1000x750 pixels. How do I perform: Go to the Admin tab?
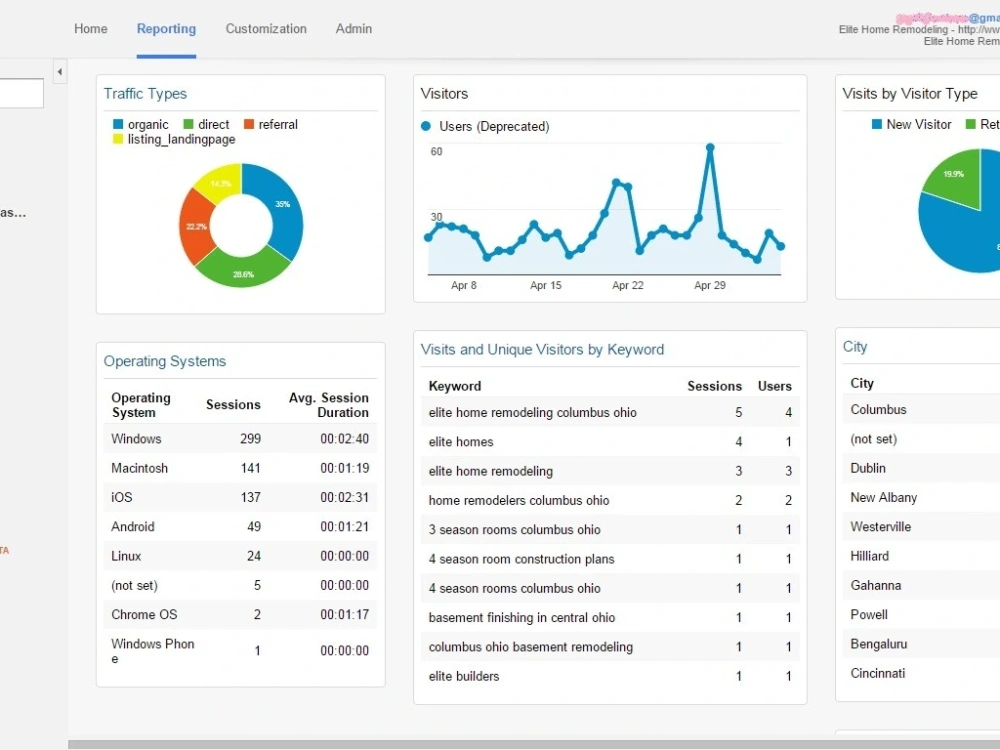[x=354, y=29]
